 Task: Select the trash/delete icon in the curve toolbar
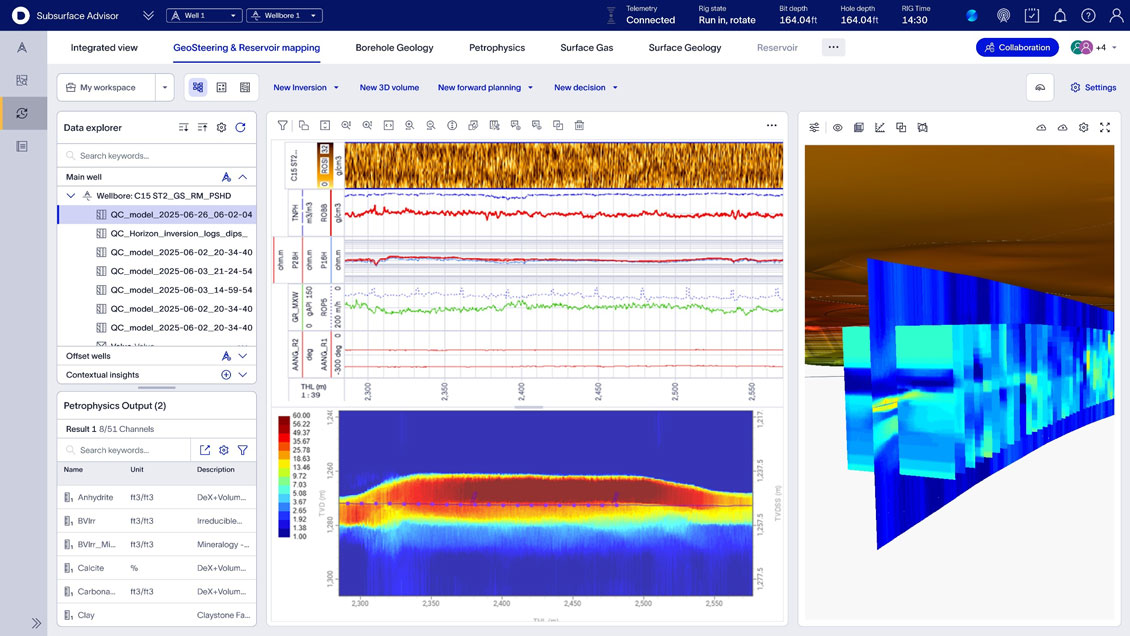coord(579,125)
